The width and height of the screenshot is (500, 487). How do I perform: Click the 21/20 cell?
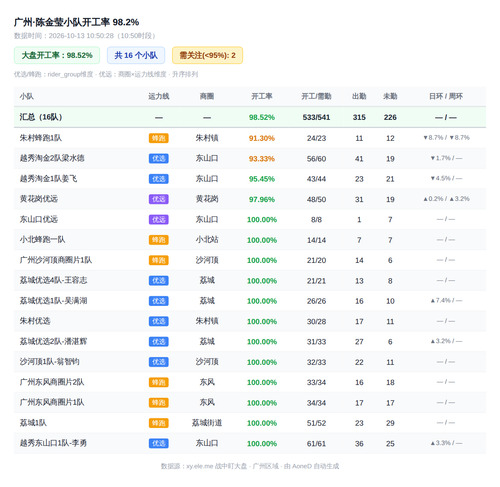316,260
